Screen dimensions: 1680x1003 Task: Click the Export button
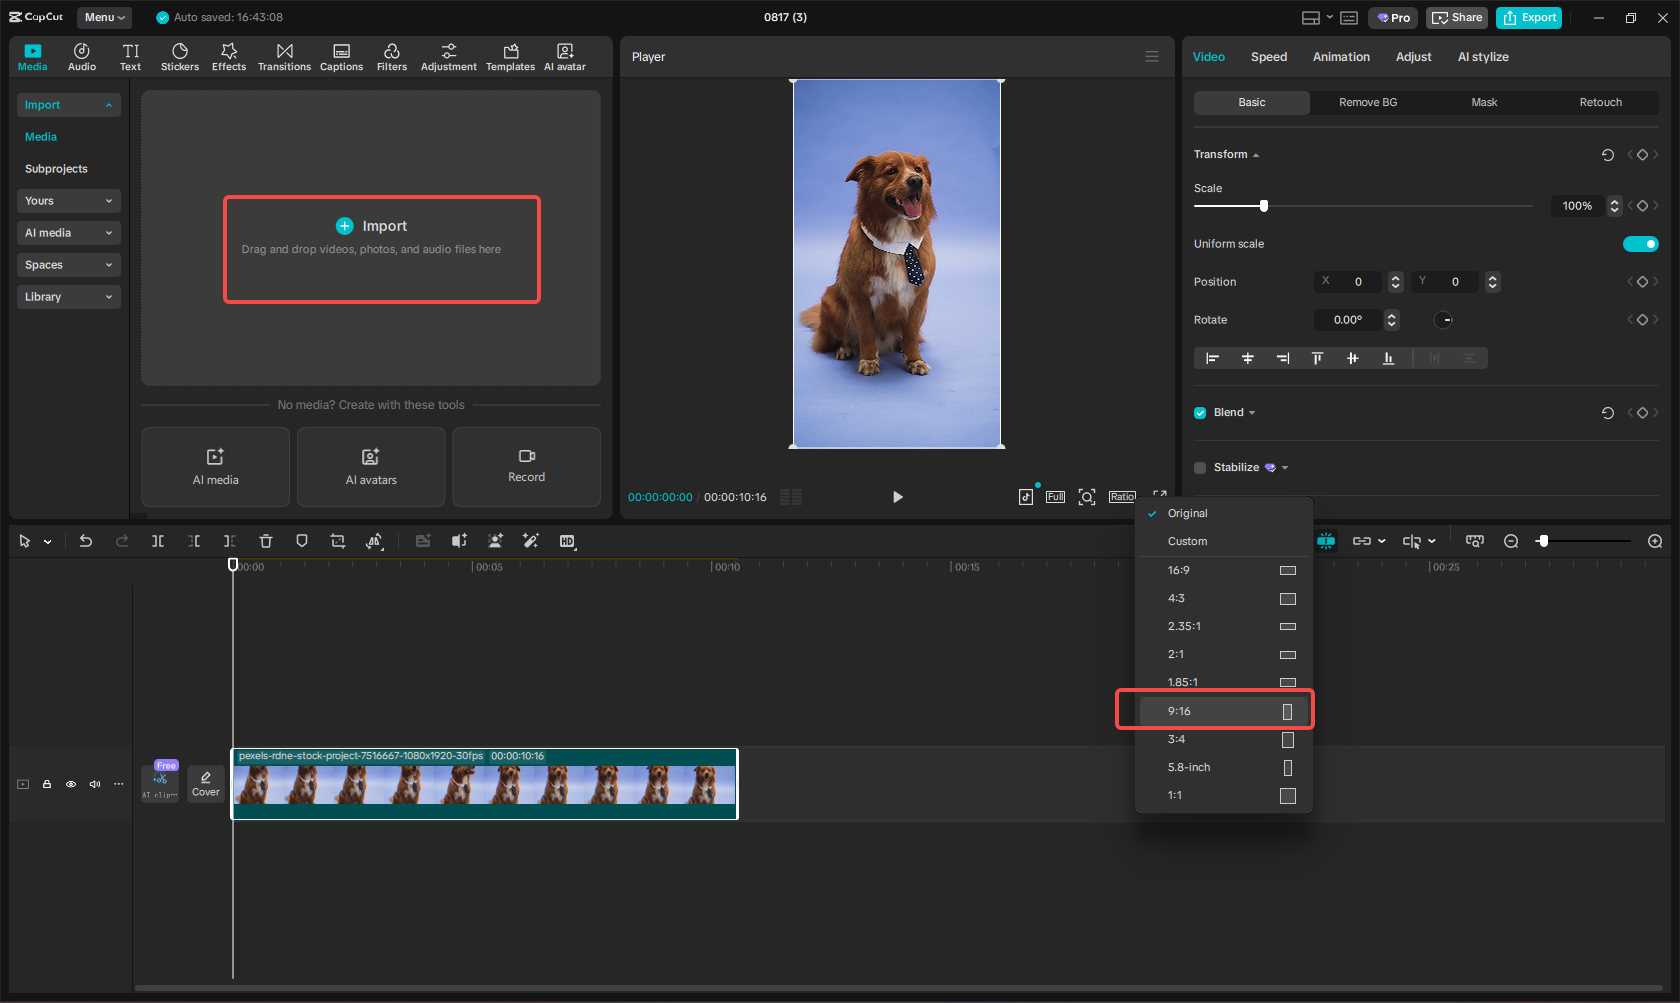pyautogui.click(x=1528, y=17)
